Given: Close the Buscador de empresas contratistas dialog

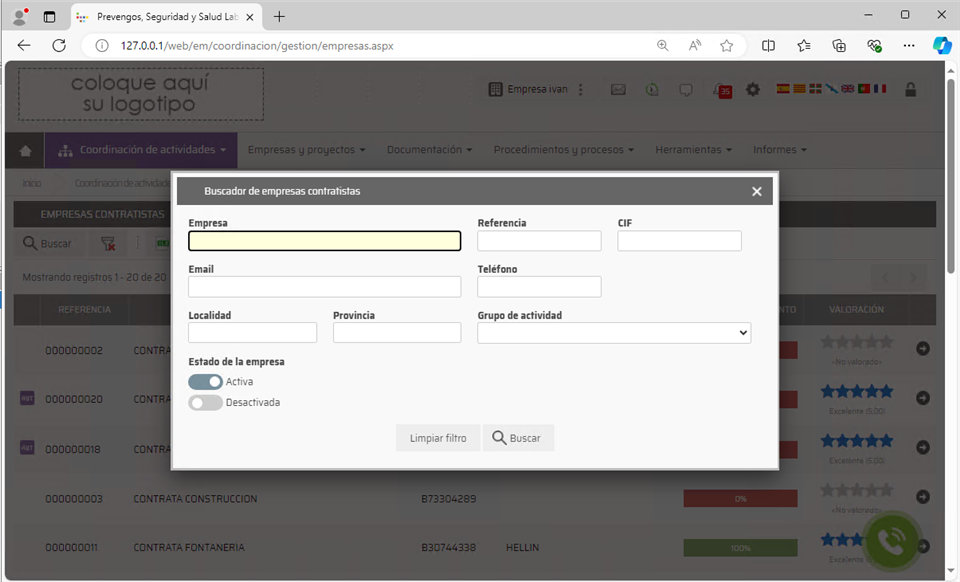Looking at the screenshot, I should click(756, 191).
